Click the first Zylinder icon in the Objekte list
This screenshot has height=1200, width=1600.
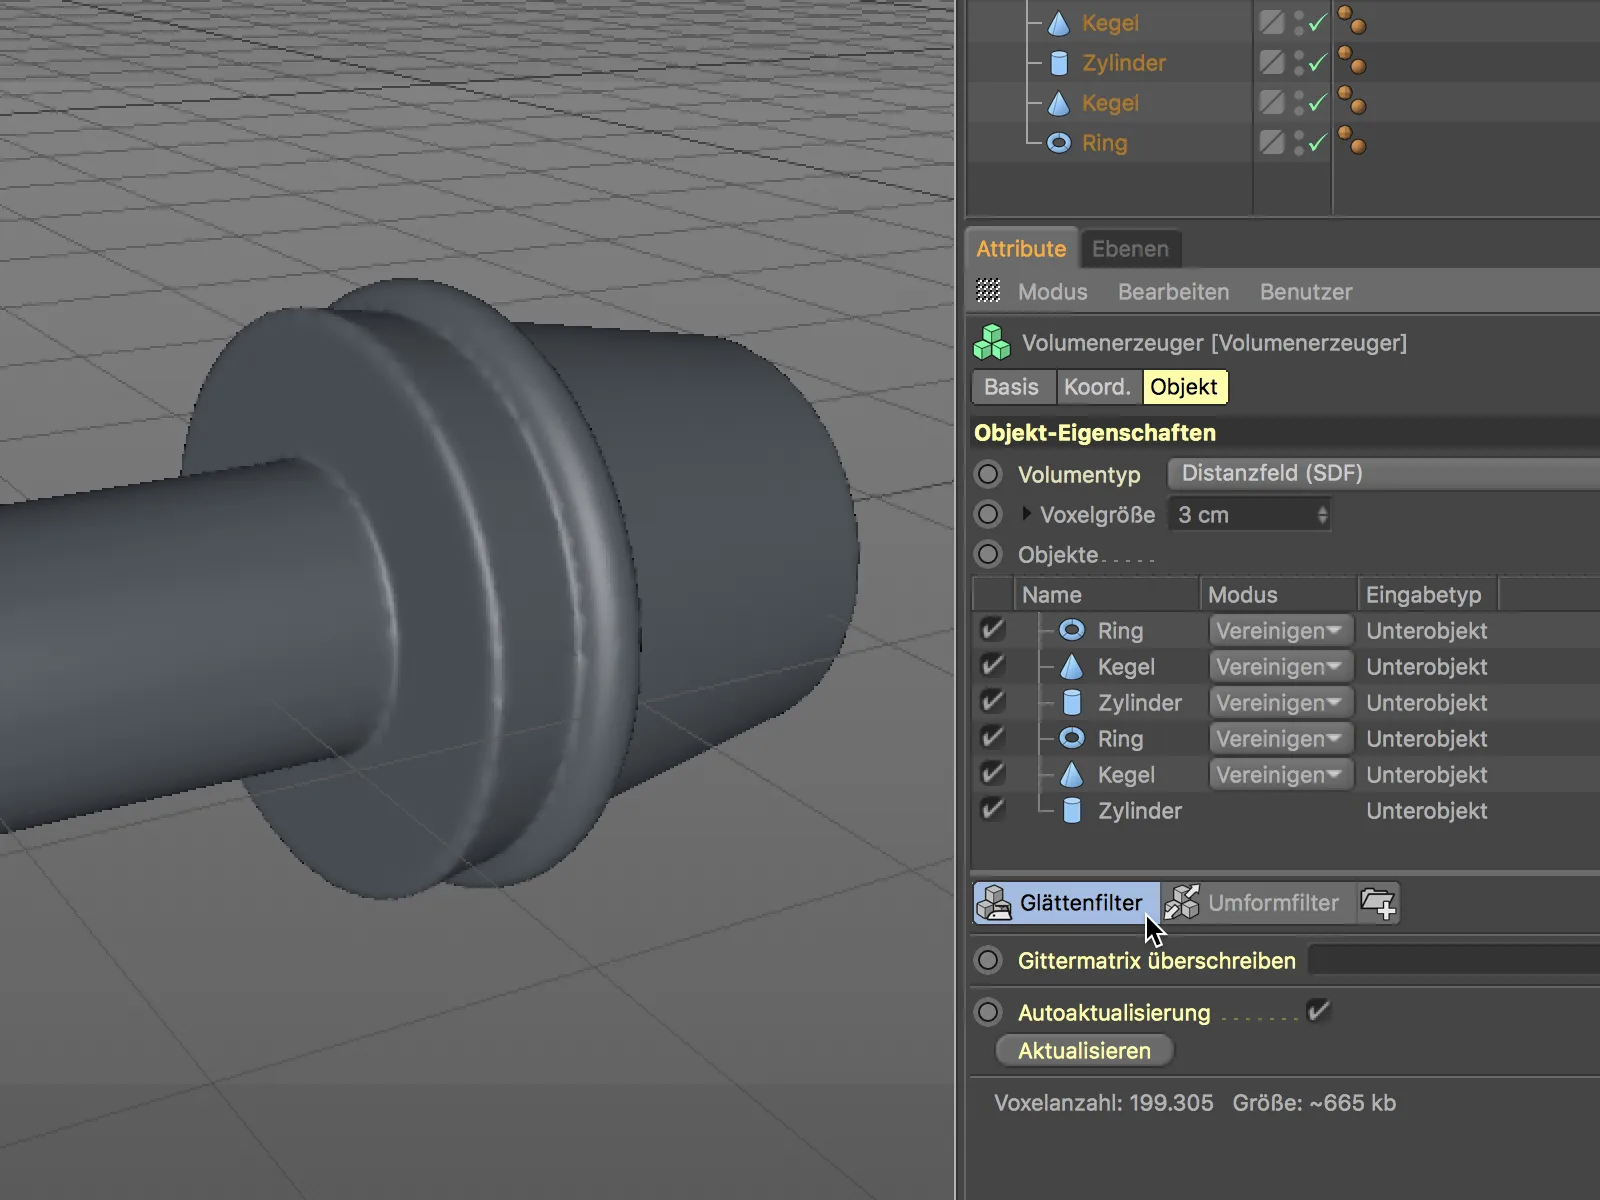point(1071,702)
